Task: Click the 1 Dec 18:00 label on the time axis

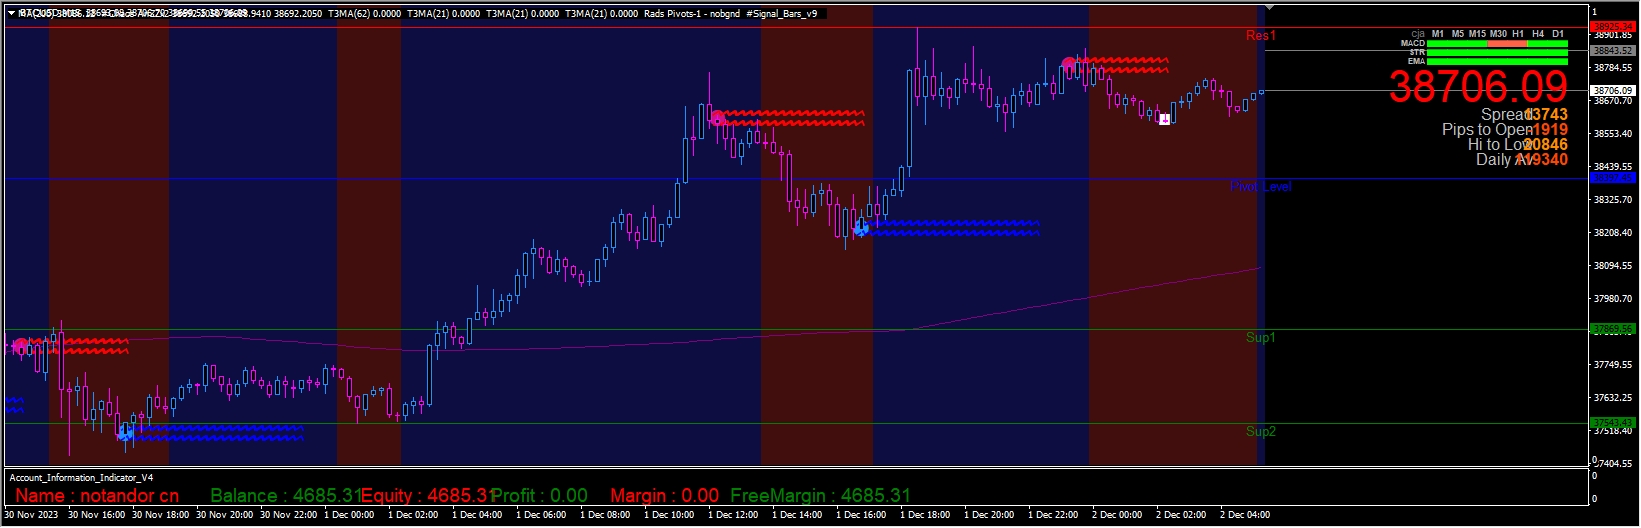Action: point(925,515)
